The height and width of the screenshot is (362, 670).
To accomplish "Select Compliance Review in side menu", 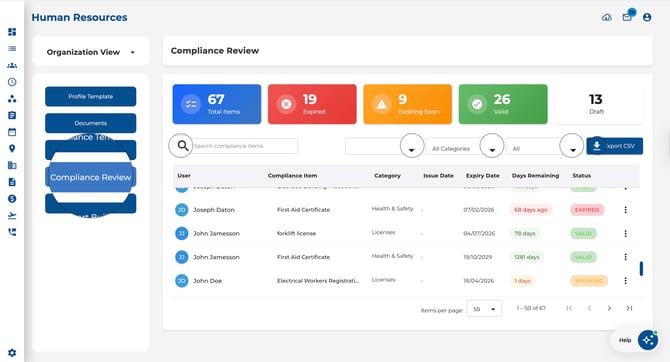I will [x=91, y=177].
